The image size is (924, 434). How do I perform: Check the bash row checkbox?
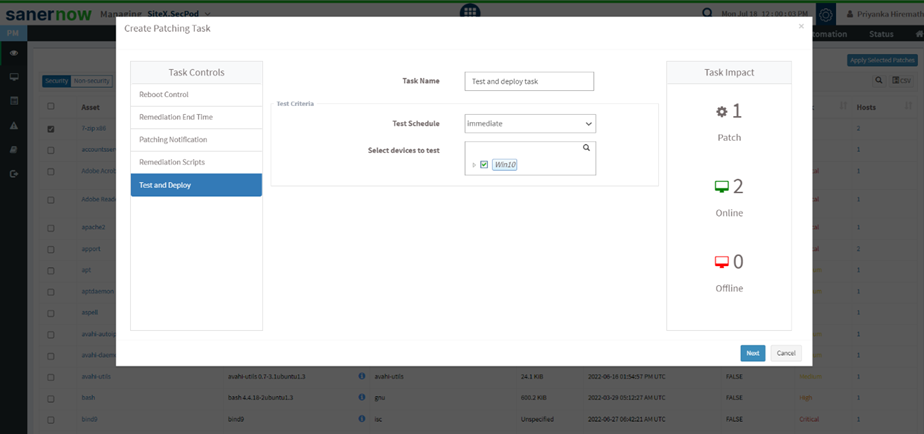click(51, 398)
